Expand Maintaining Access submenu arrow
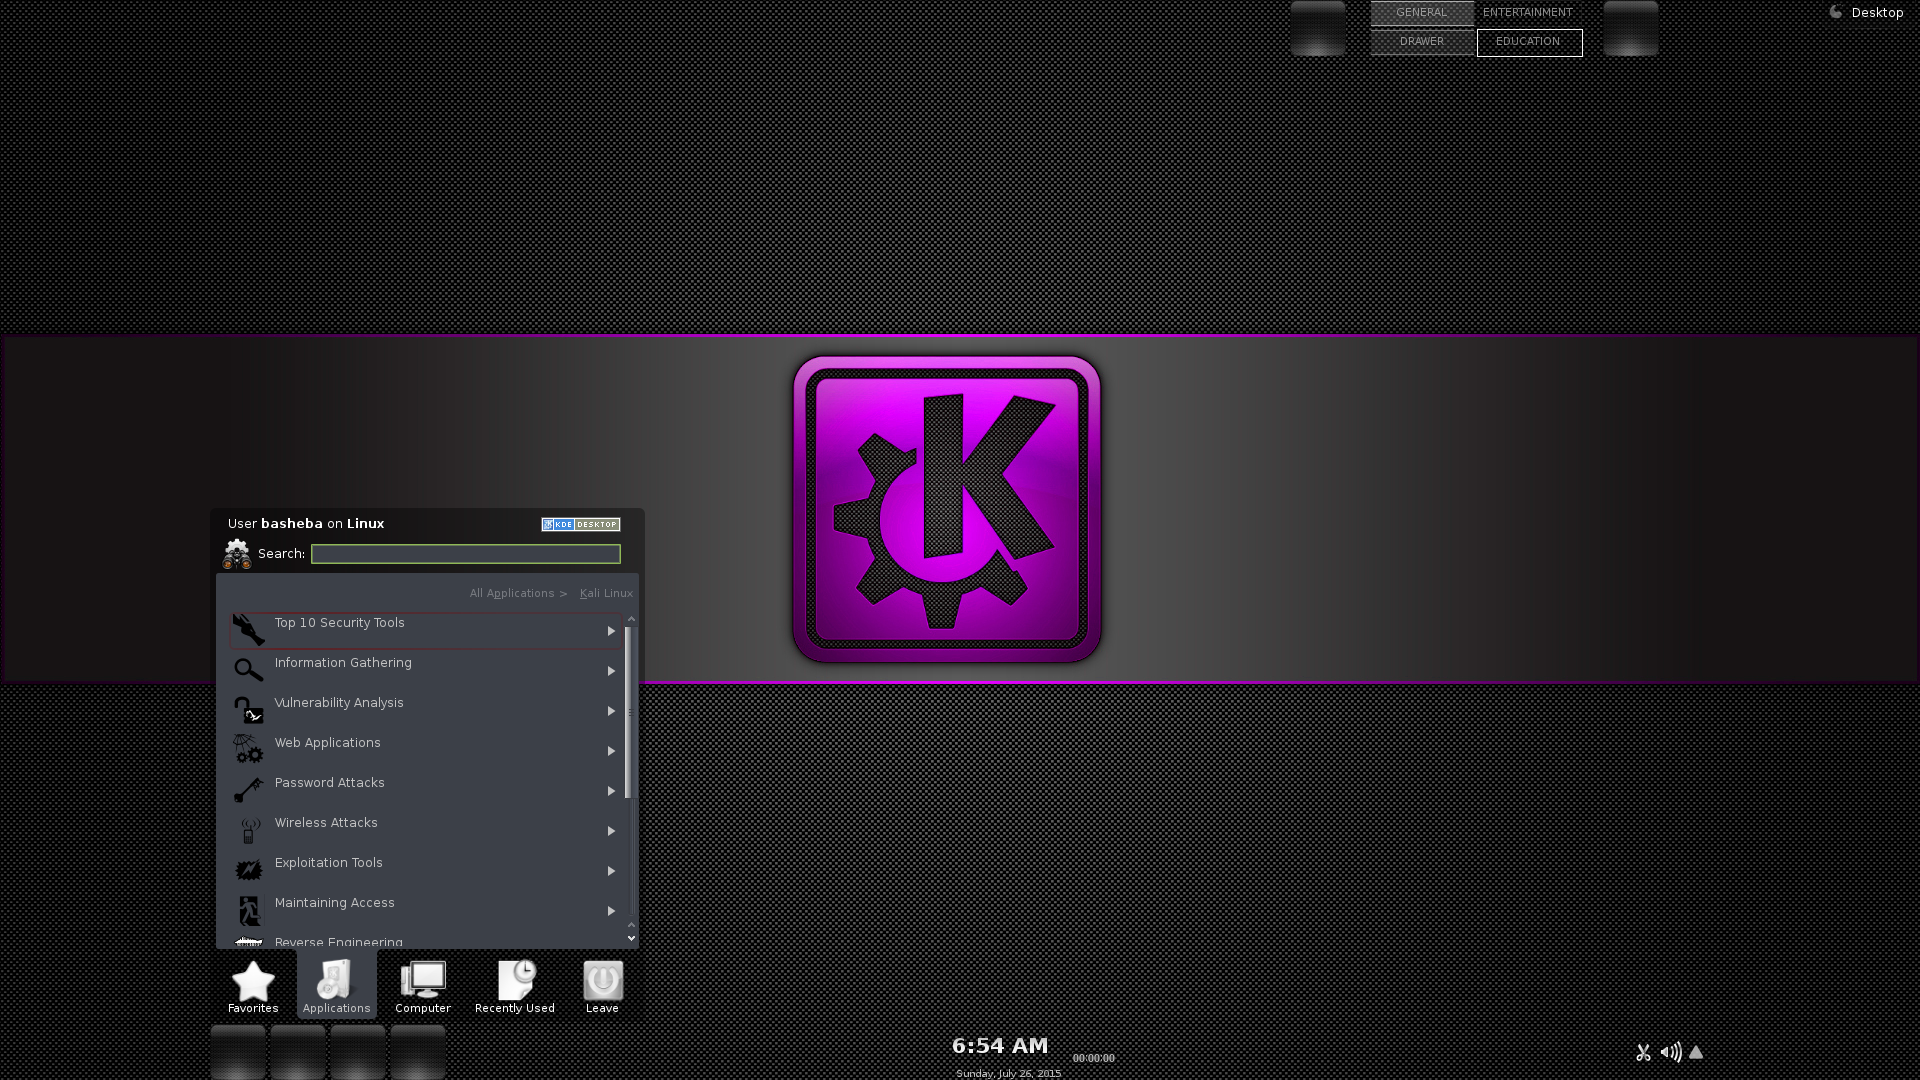Screen dimensions: 1920x1080 pyautogui.click(x=611, y=911)
